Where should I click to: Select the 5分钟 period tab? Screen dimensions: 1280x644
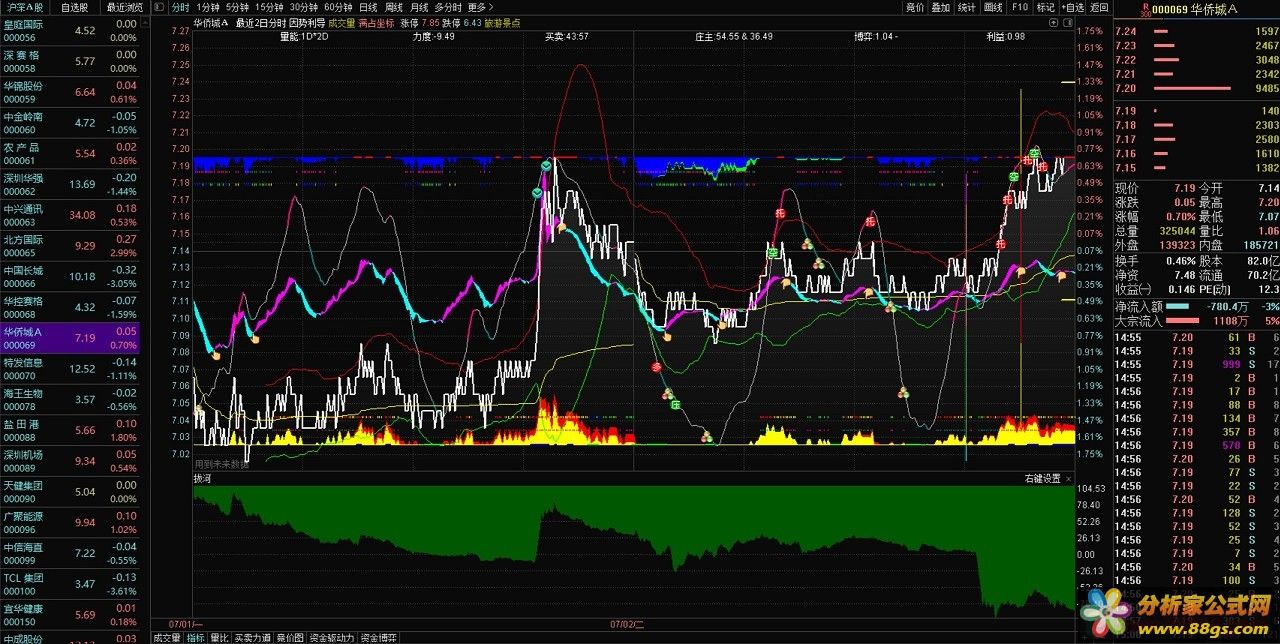pyautogui.click(x=237, y=7)
